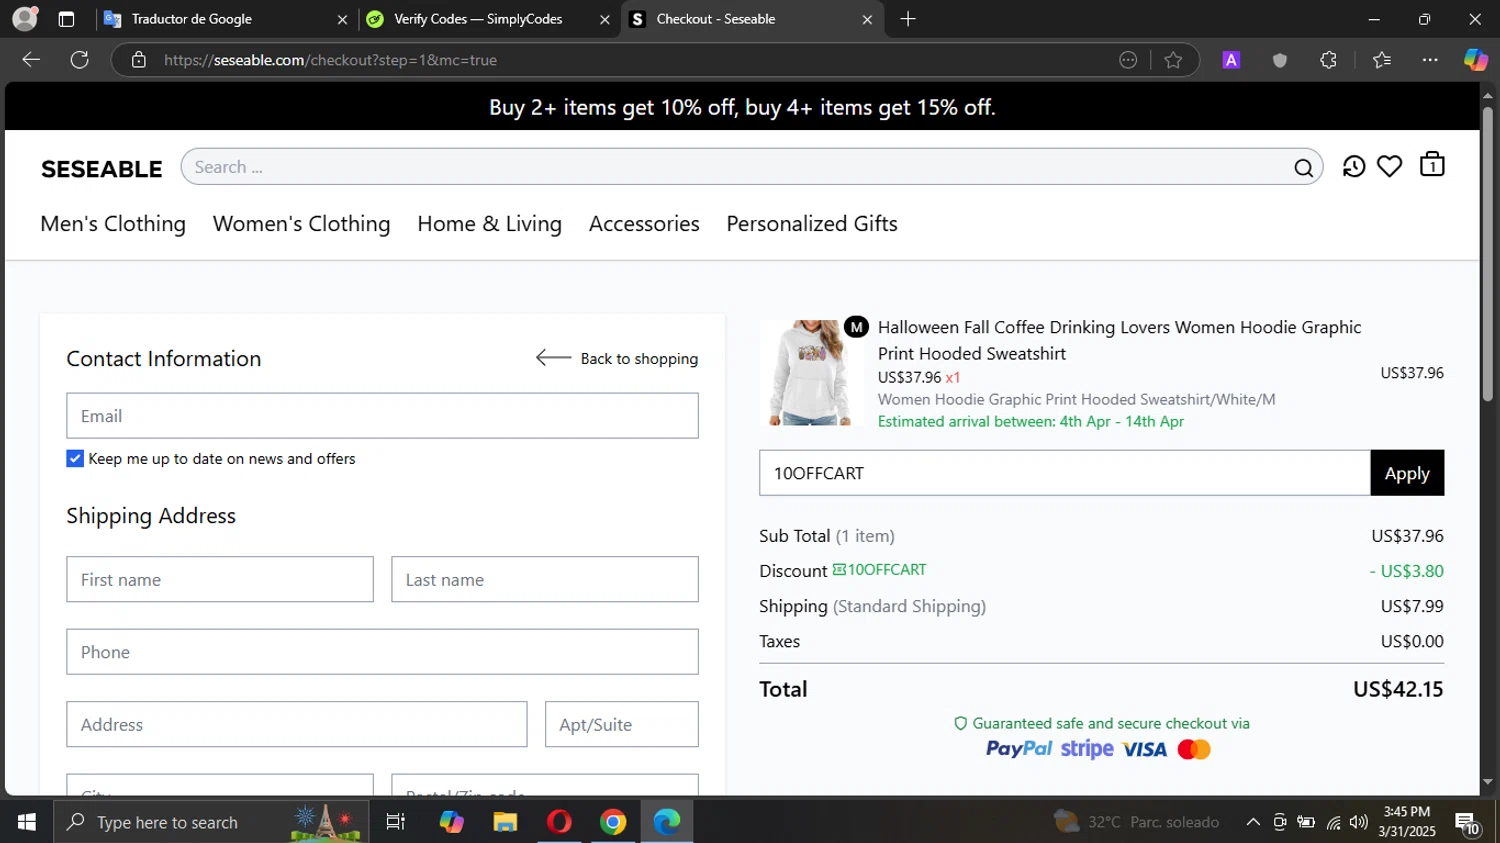Click Back to shopping link
1500x843 pixels.
617,358
